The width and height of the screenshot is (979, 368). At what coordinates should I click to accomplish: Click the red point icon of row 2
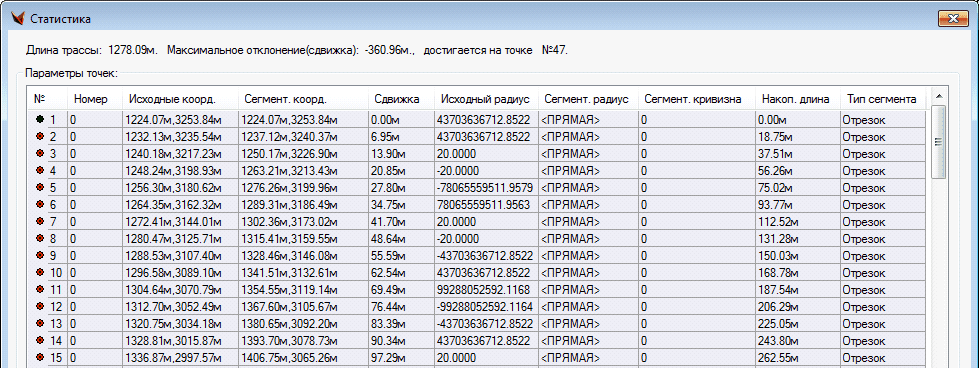point(40,136)
